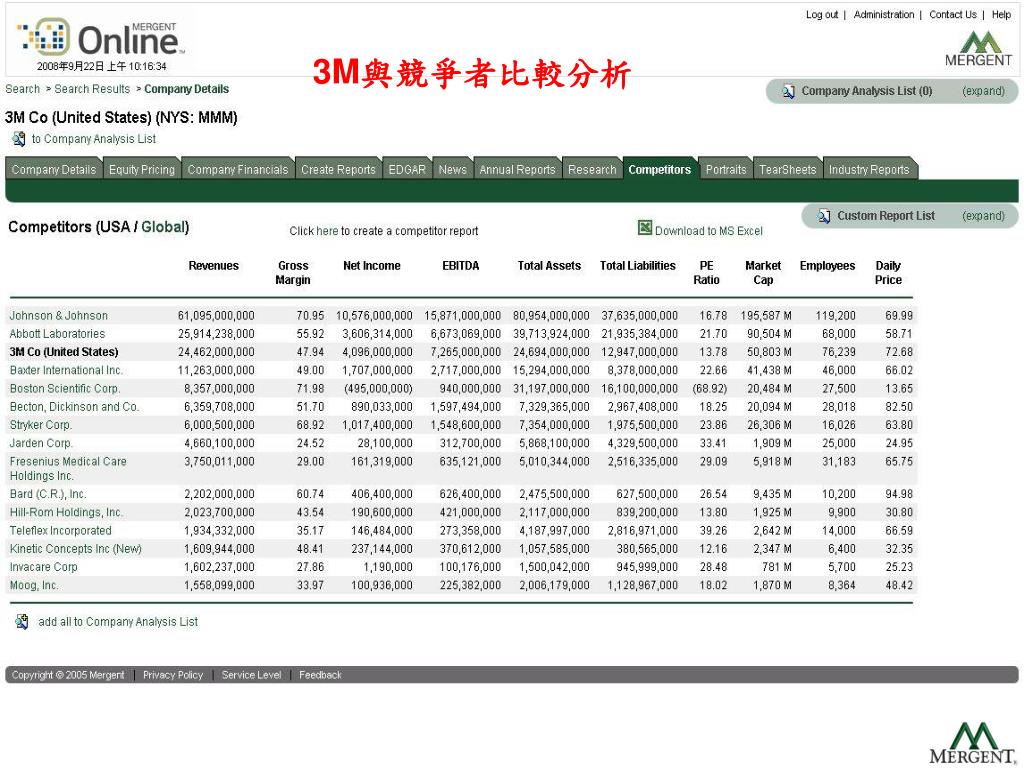This screenshot has width=1024, height=768.
Task: Open Fresenius Medical Care Holdings Inc. link
Action: pyautogui.click(x=68, y=469)
